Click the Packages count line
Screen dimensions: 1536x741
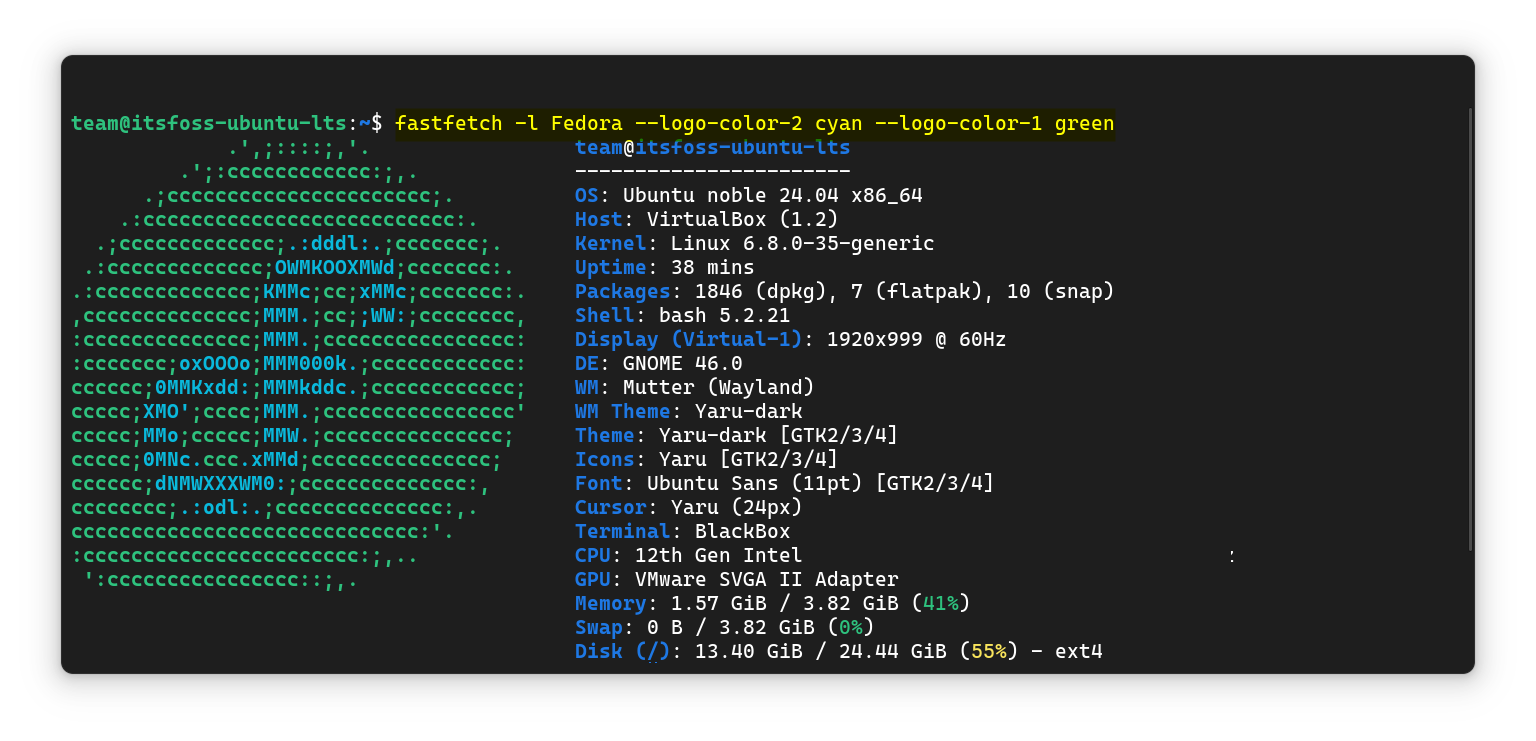[844, 292]
